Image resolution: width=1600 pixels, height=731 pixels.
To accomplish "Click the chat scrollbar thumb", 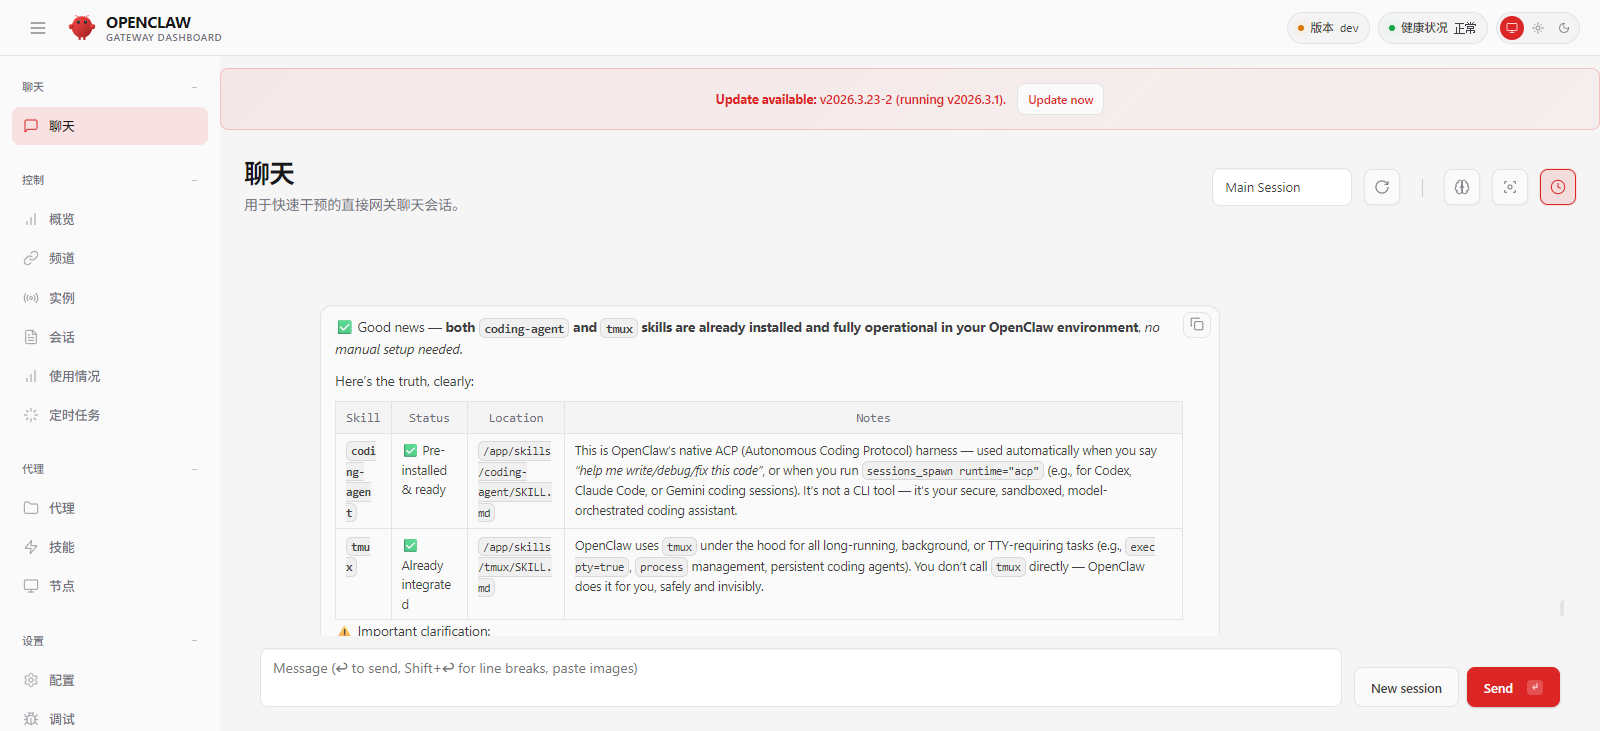I will 1562,608.
